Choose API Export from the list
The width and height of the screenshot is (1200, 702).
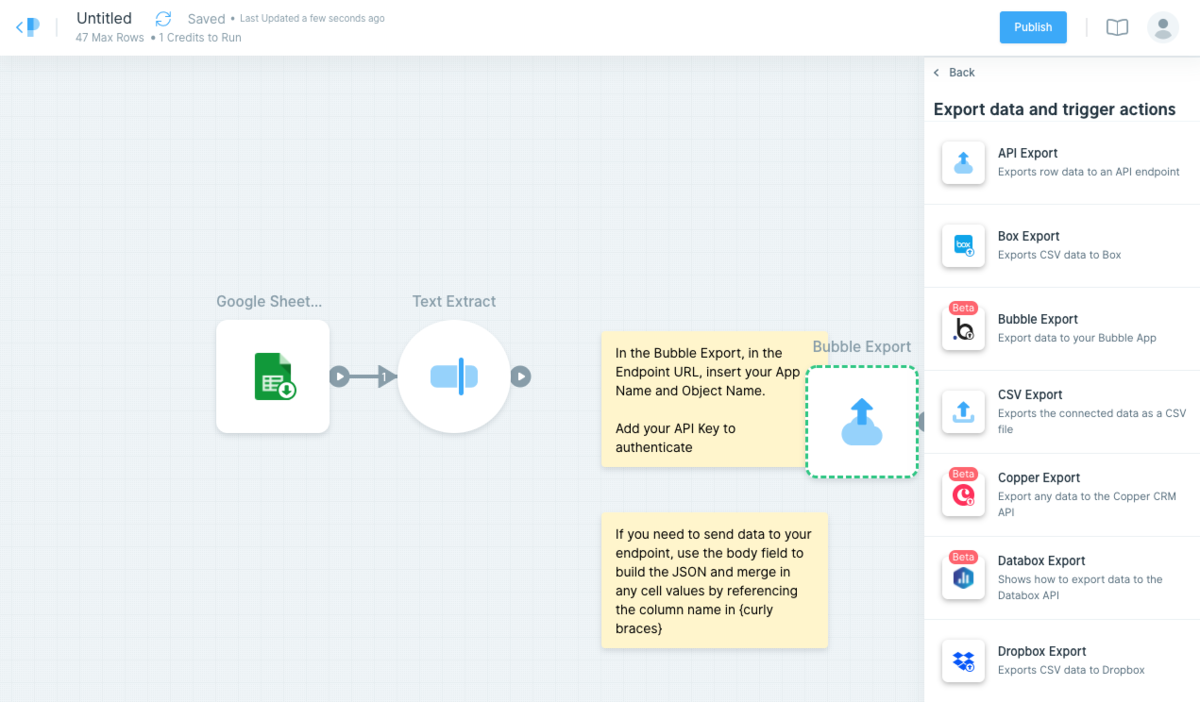1062,162
